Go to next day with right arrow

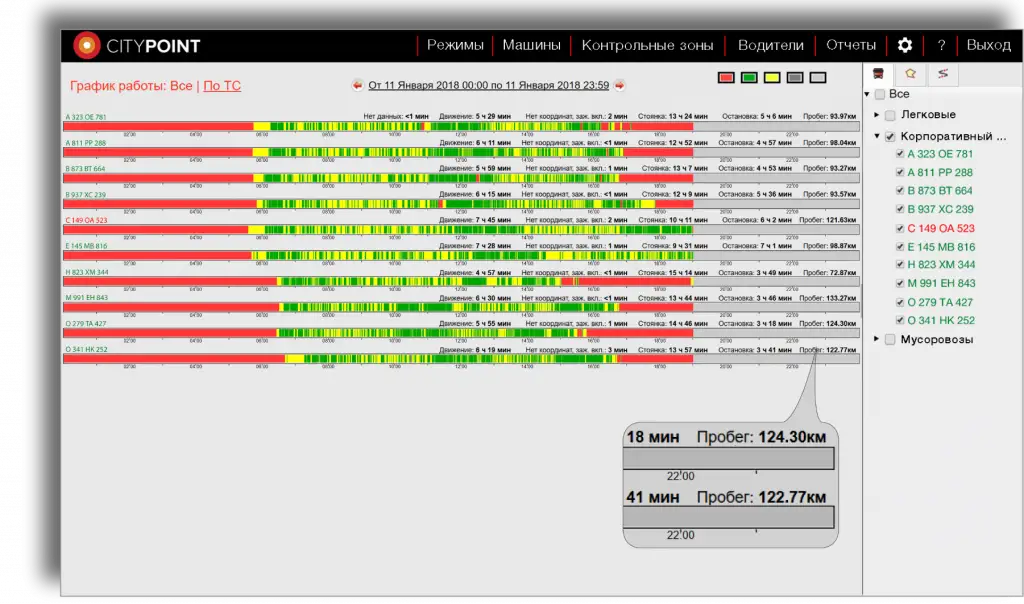[620, 86]
